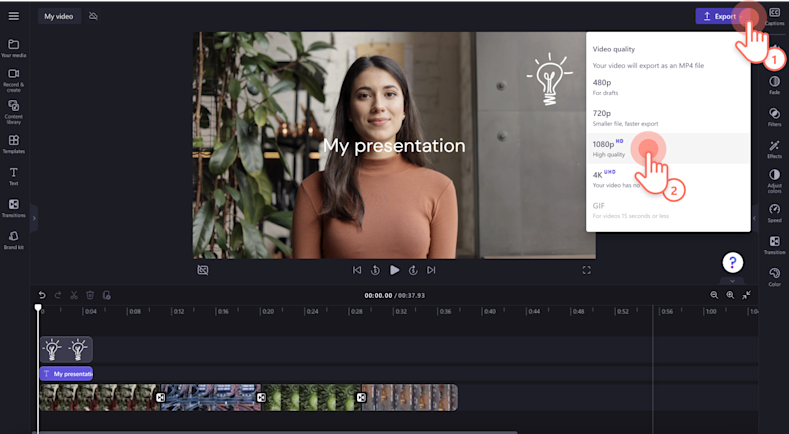Open the Brand kit panel

pyautogui.click(x=14, y=240)
